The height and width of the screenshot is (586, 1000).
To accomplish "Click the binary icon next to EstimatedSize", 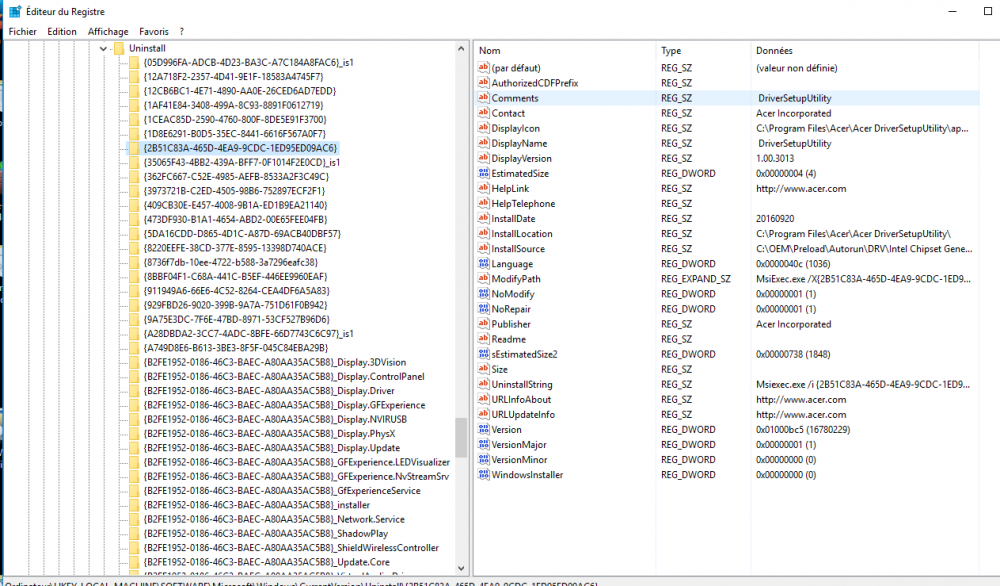I will [483, 174].
